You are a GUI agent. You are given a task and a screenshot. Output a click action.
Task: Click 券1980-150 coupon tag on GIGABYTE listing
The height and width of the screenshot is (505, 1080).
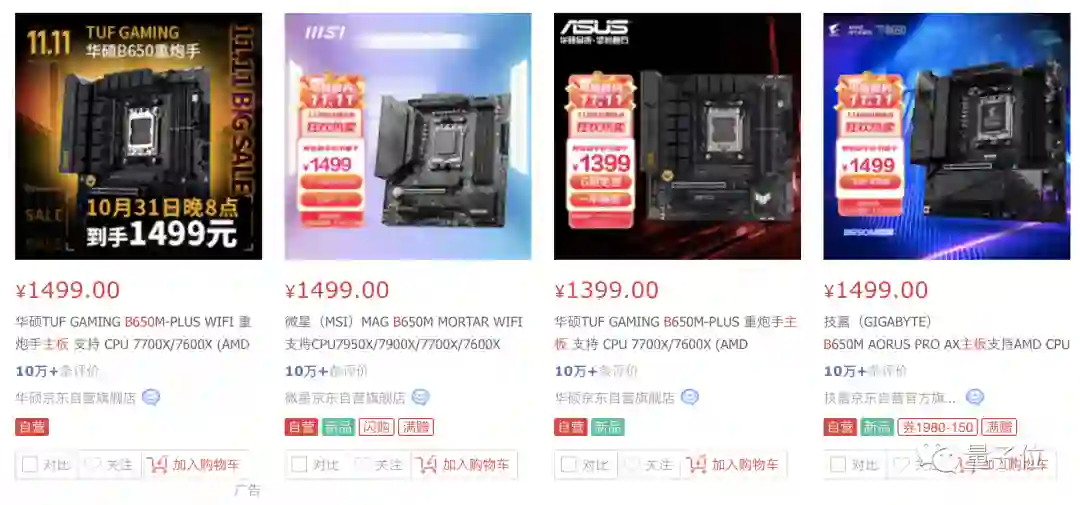[937, 427]
